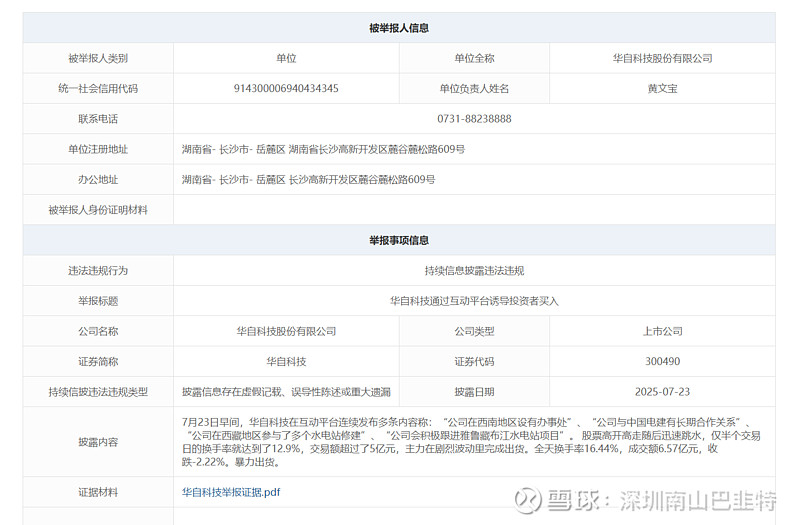Select the date 2025-07-23
Viewport: 800px width, 525px height.
click(x=663, y=392)
